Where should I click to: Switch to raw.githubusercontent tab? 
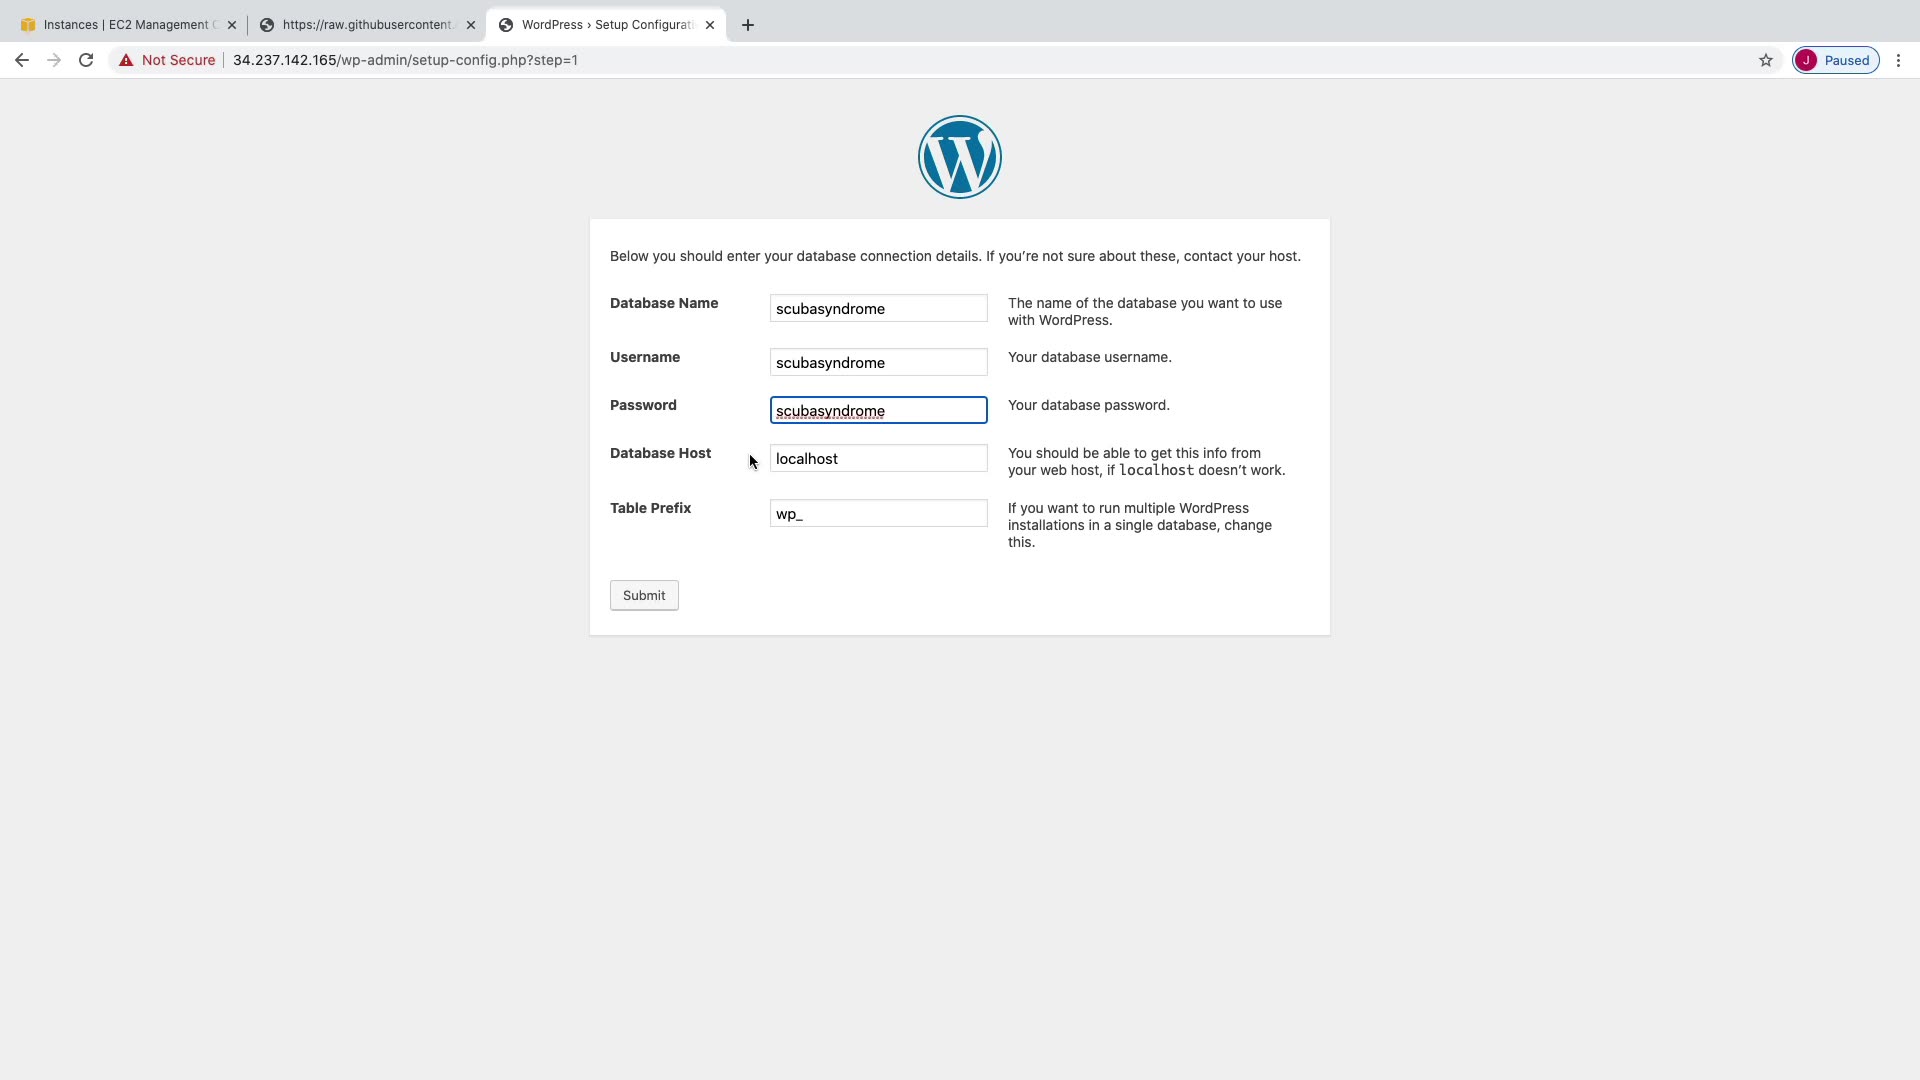click(x=365, y=25)
